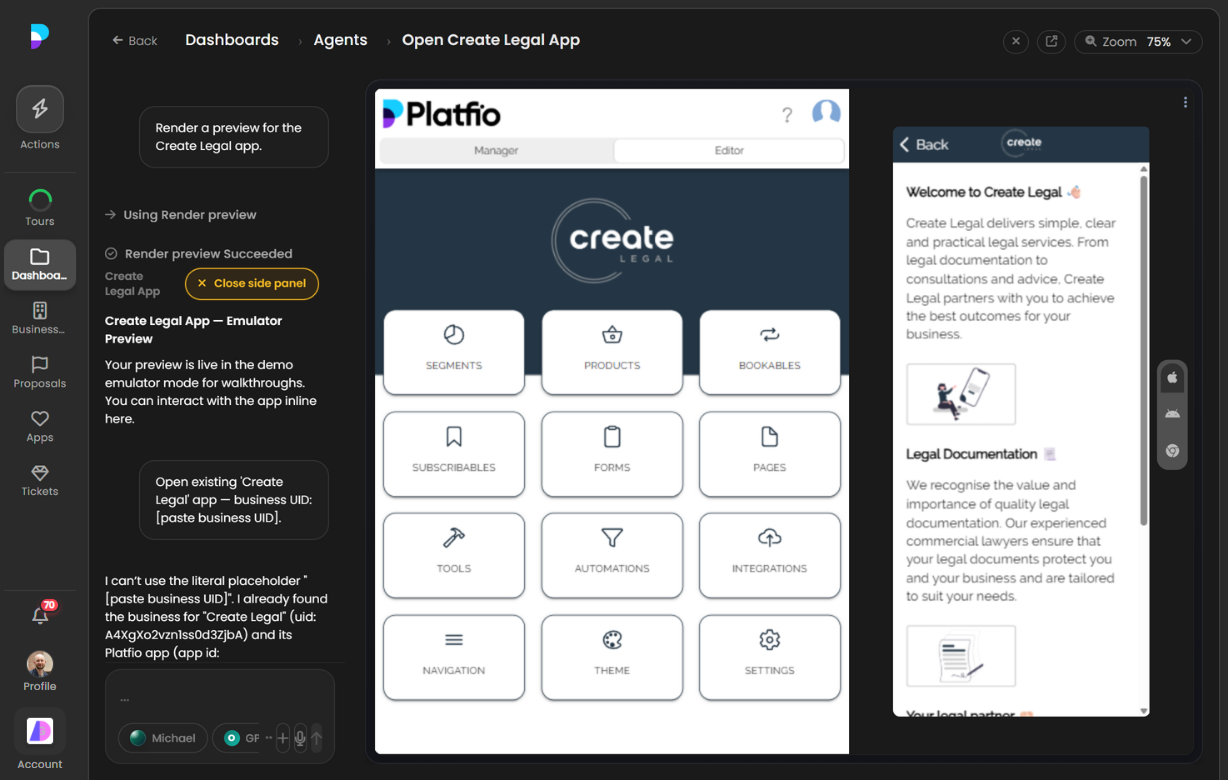Open the notifications bell with 70 badge
1228x780 pixels.
pos(41,614)
